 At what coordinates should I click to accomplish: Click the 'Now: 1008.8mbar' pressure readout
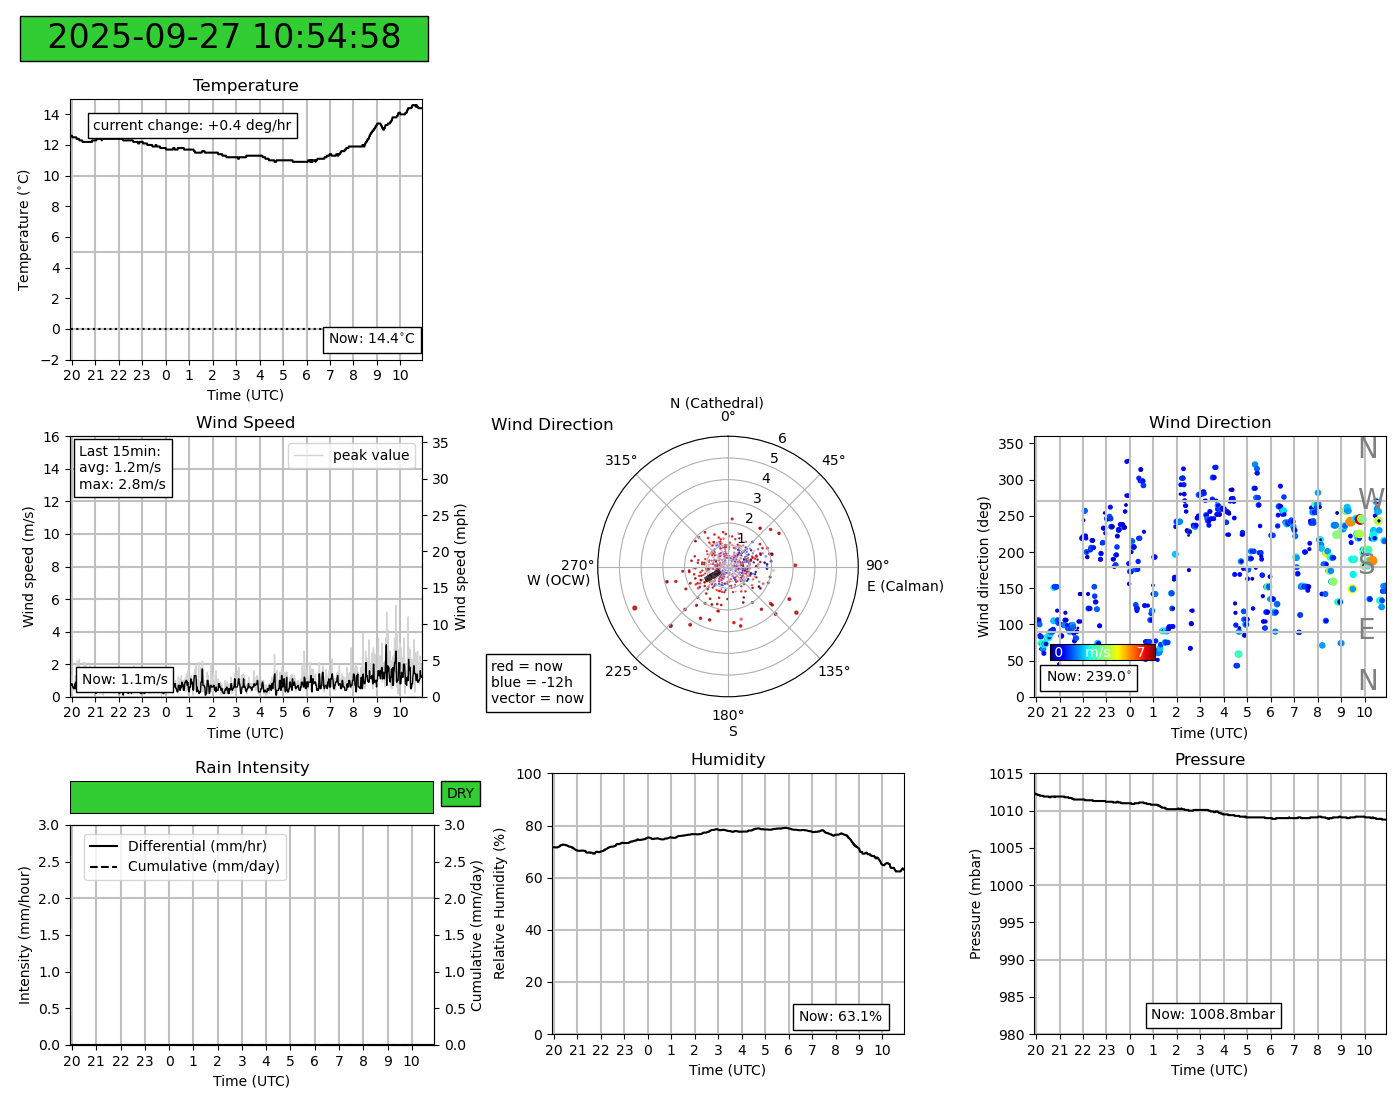click(x=1212, y=1015)
